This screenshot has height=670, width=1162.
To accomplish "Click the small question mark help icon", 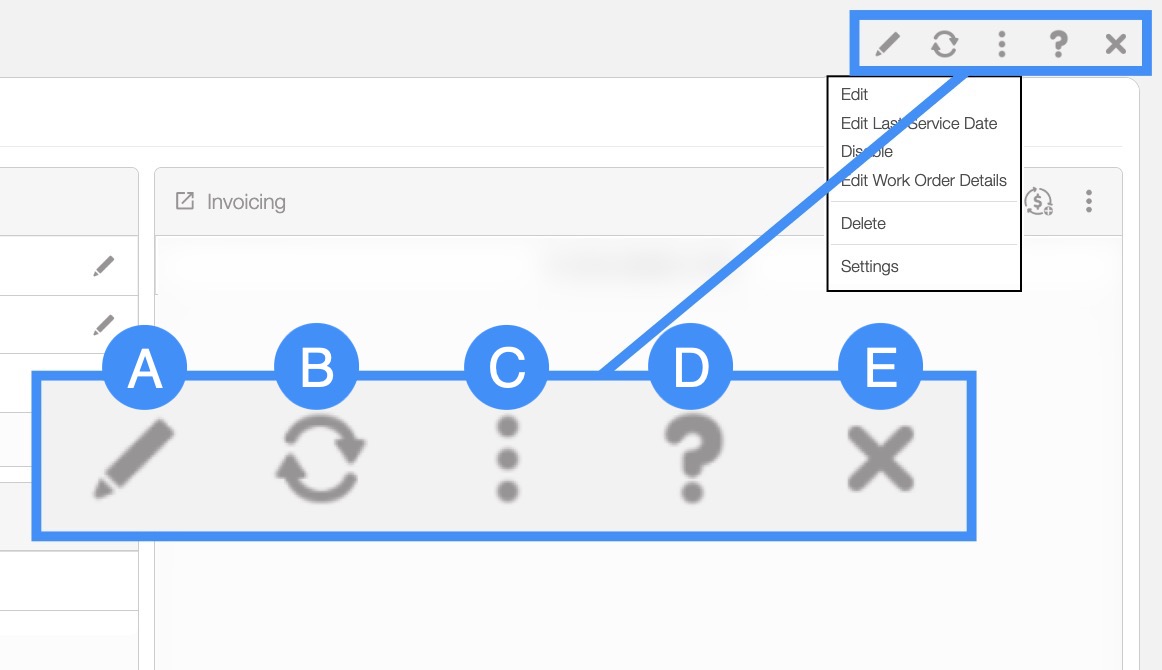I will pos(1058,44).
